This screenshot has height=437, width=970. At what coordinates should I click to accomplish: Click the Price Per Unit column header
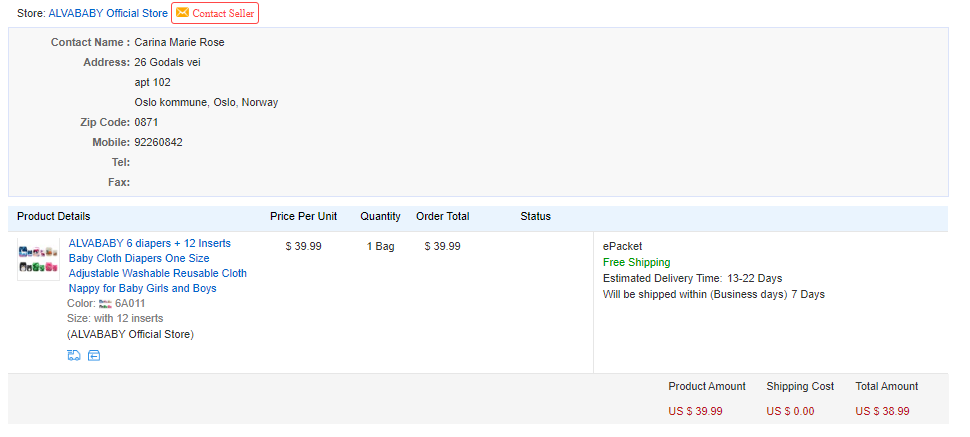point(304,216)
